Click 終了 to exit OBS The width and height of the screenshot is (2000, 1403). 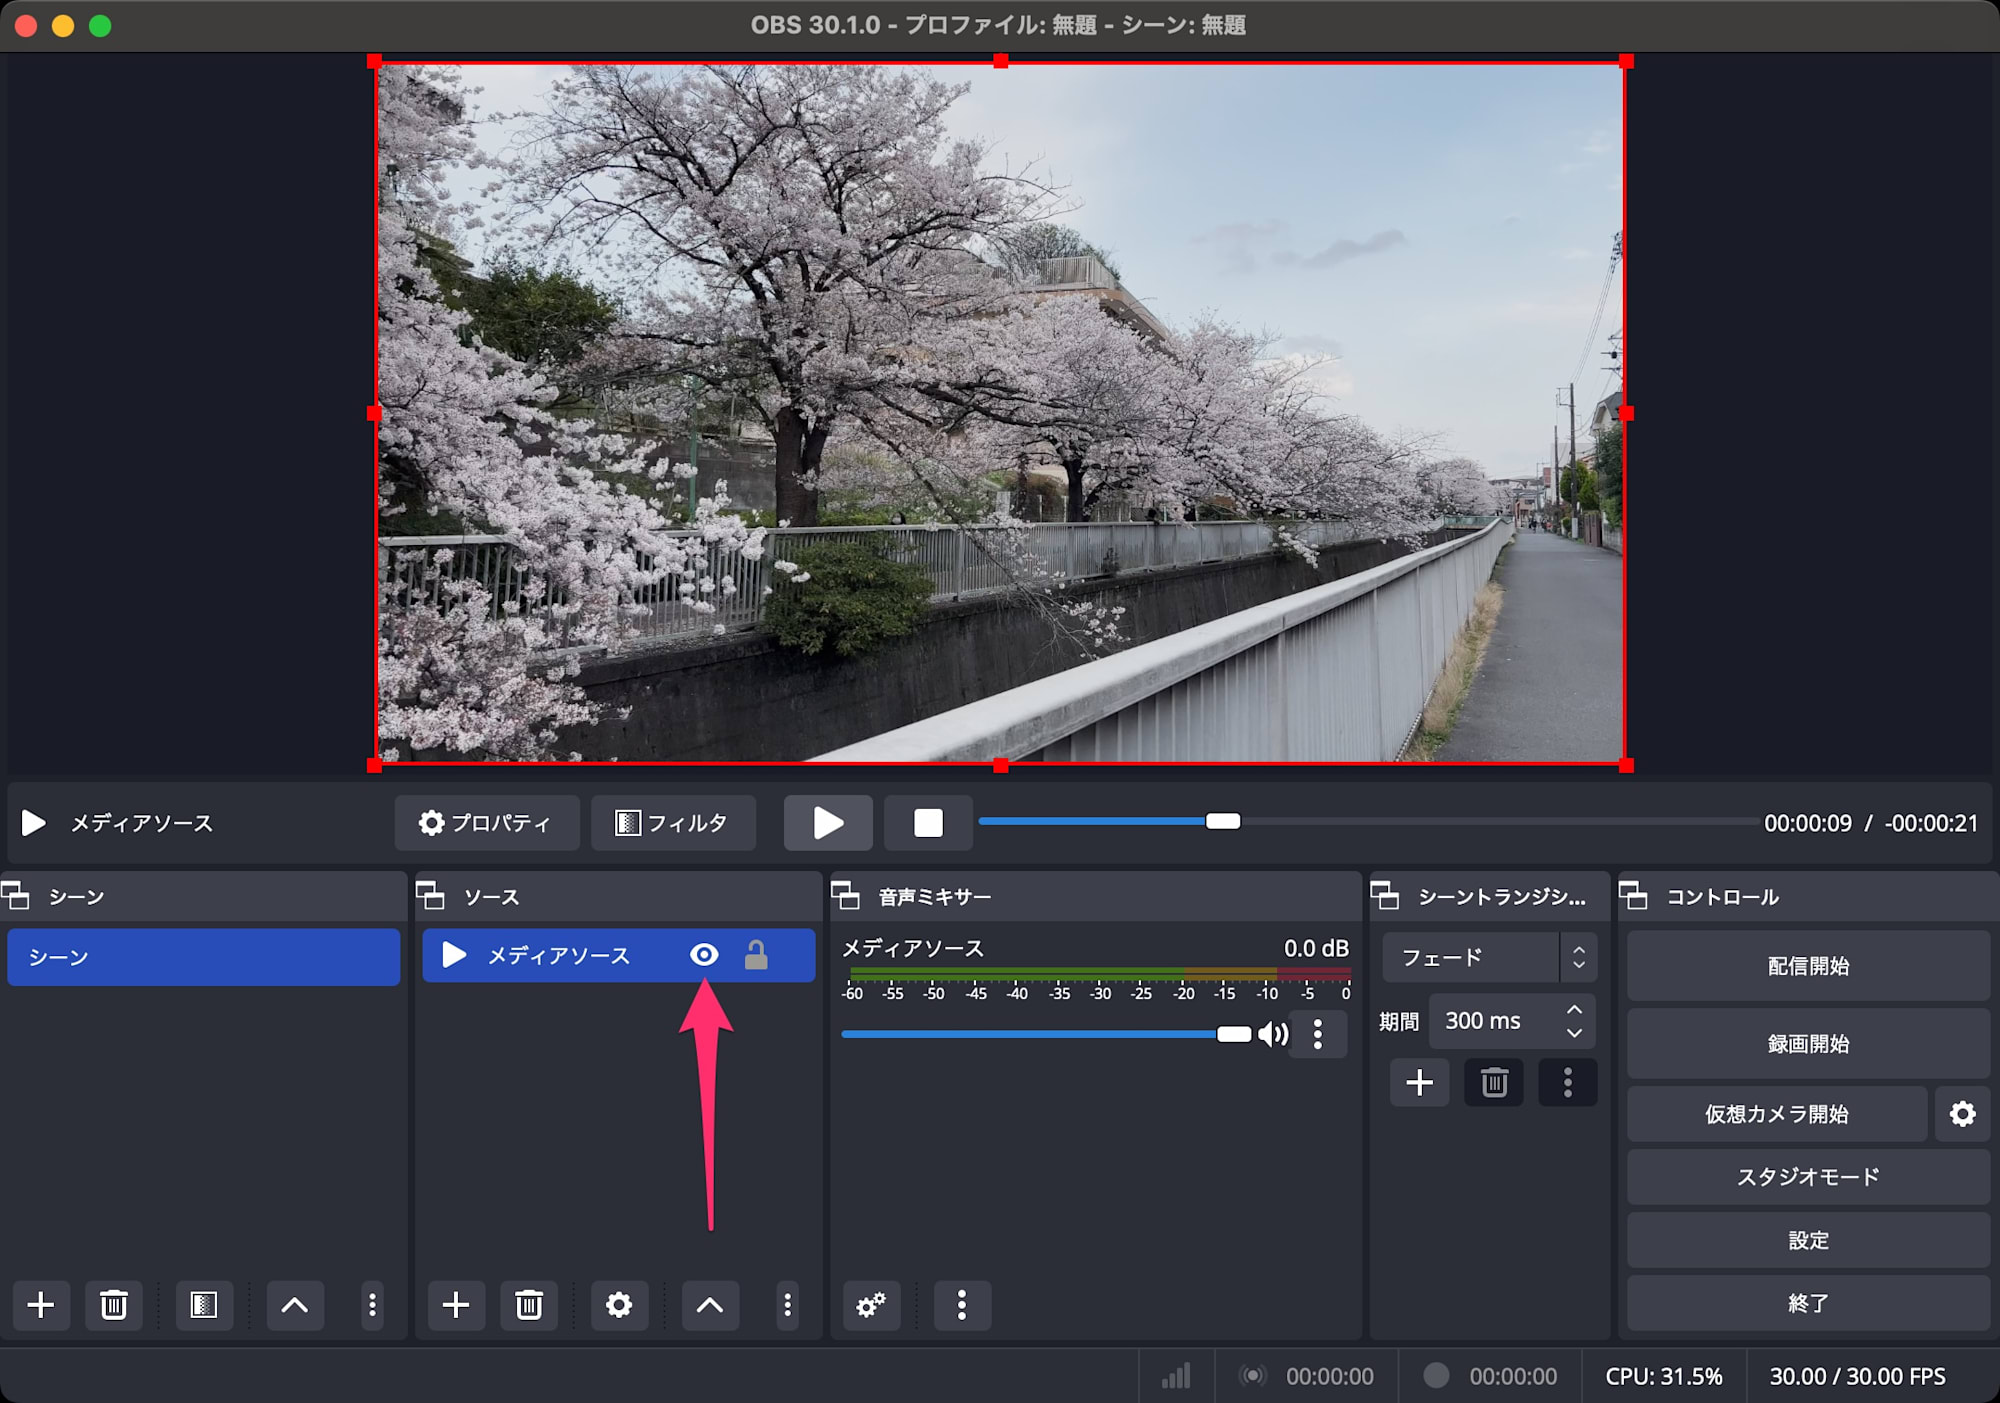click(x=1808, y=1303)
